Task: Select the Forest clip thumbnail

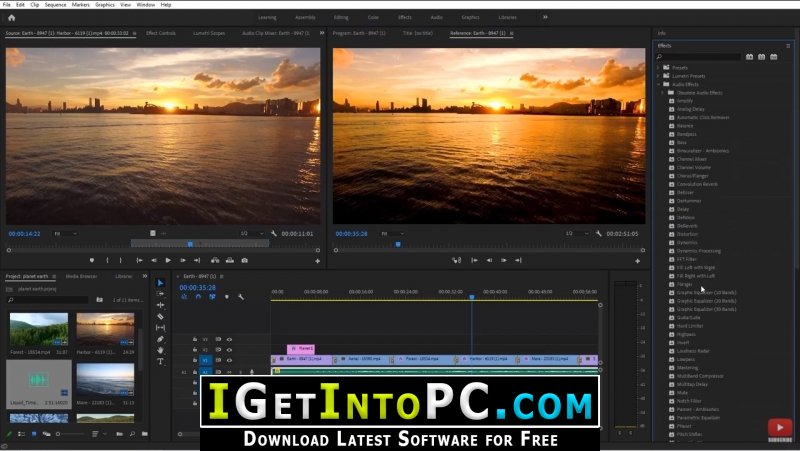Action: (x=39, y=330)
